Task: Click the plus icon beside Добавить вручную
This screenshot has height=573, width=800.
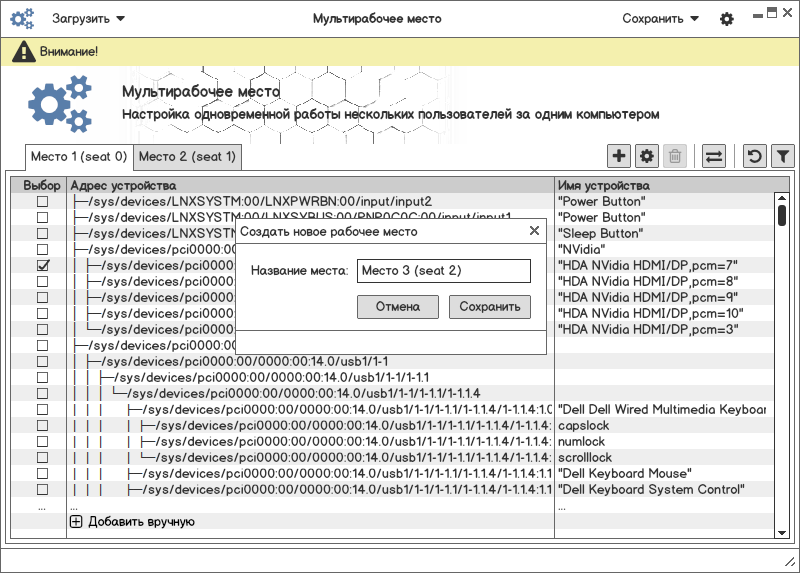Action: pos(76,521)
